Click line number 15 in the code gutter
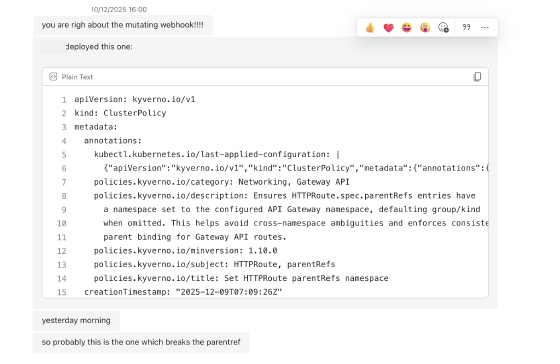 pos(62,292)
